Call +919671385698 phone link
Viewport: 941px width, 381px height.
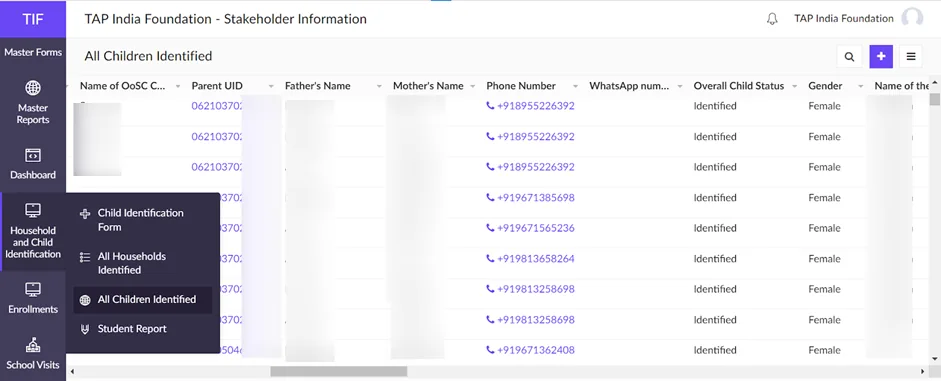pyautogui.click(x=535, y=197)
